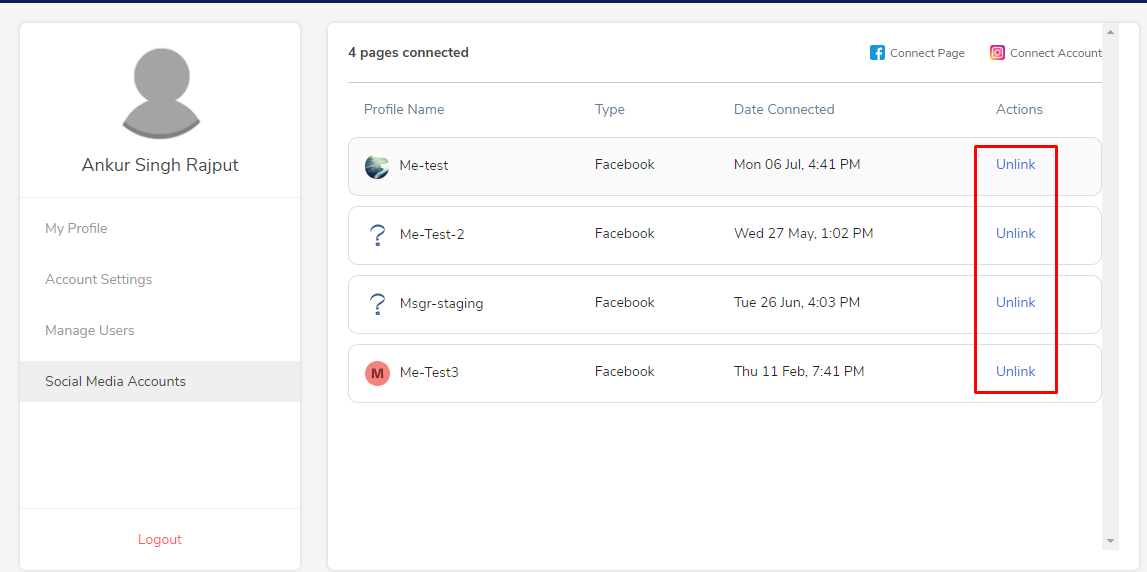Click the Connect Page link
This screenshot has width=1147, height=572.
(927, 53)
